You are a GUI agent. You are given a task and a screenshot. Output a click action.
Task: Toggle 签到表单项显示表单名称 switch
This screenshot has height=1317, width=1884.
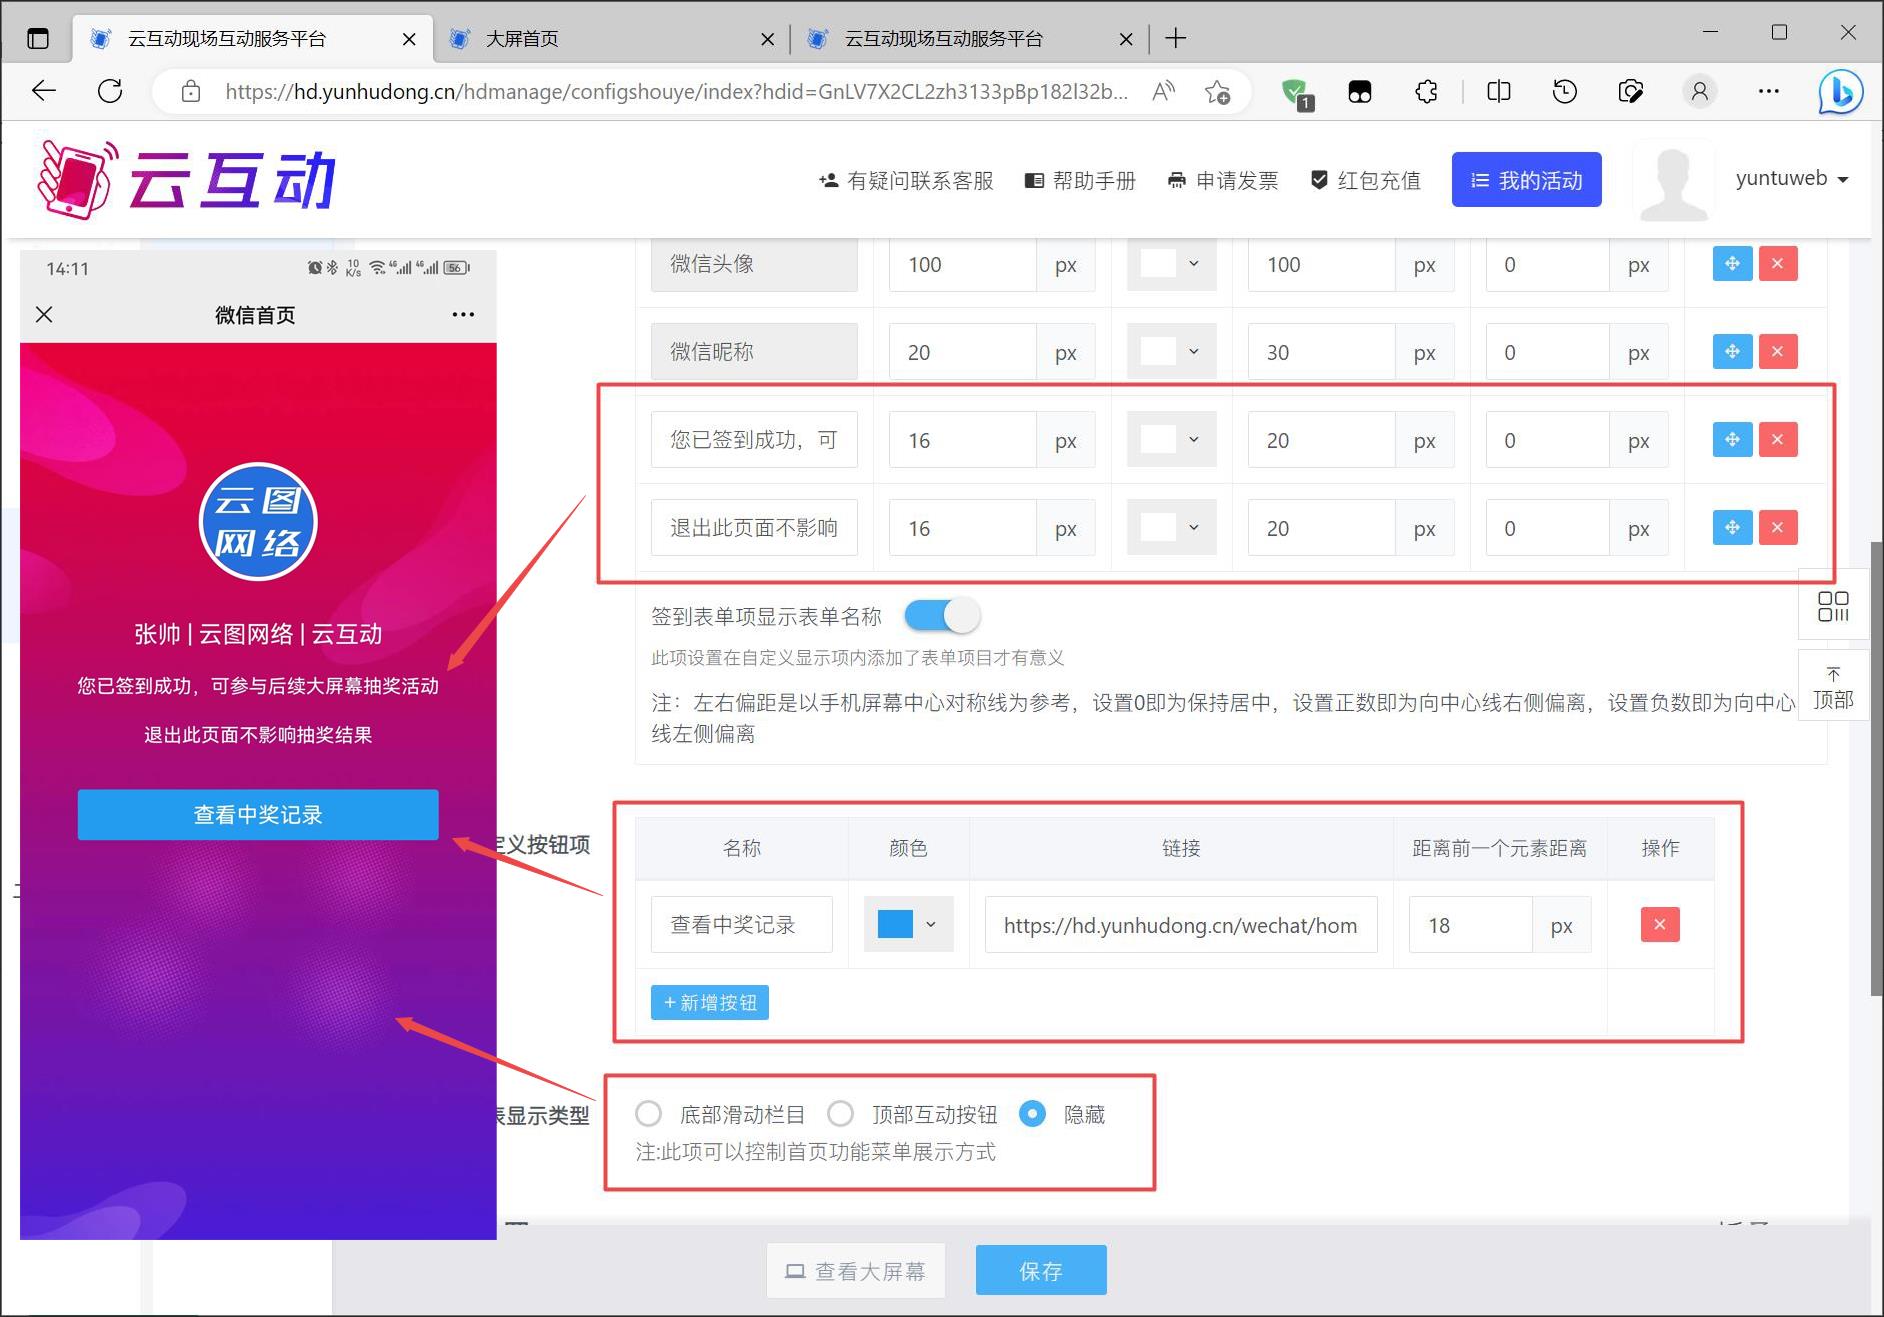[x=942, y=616]
